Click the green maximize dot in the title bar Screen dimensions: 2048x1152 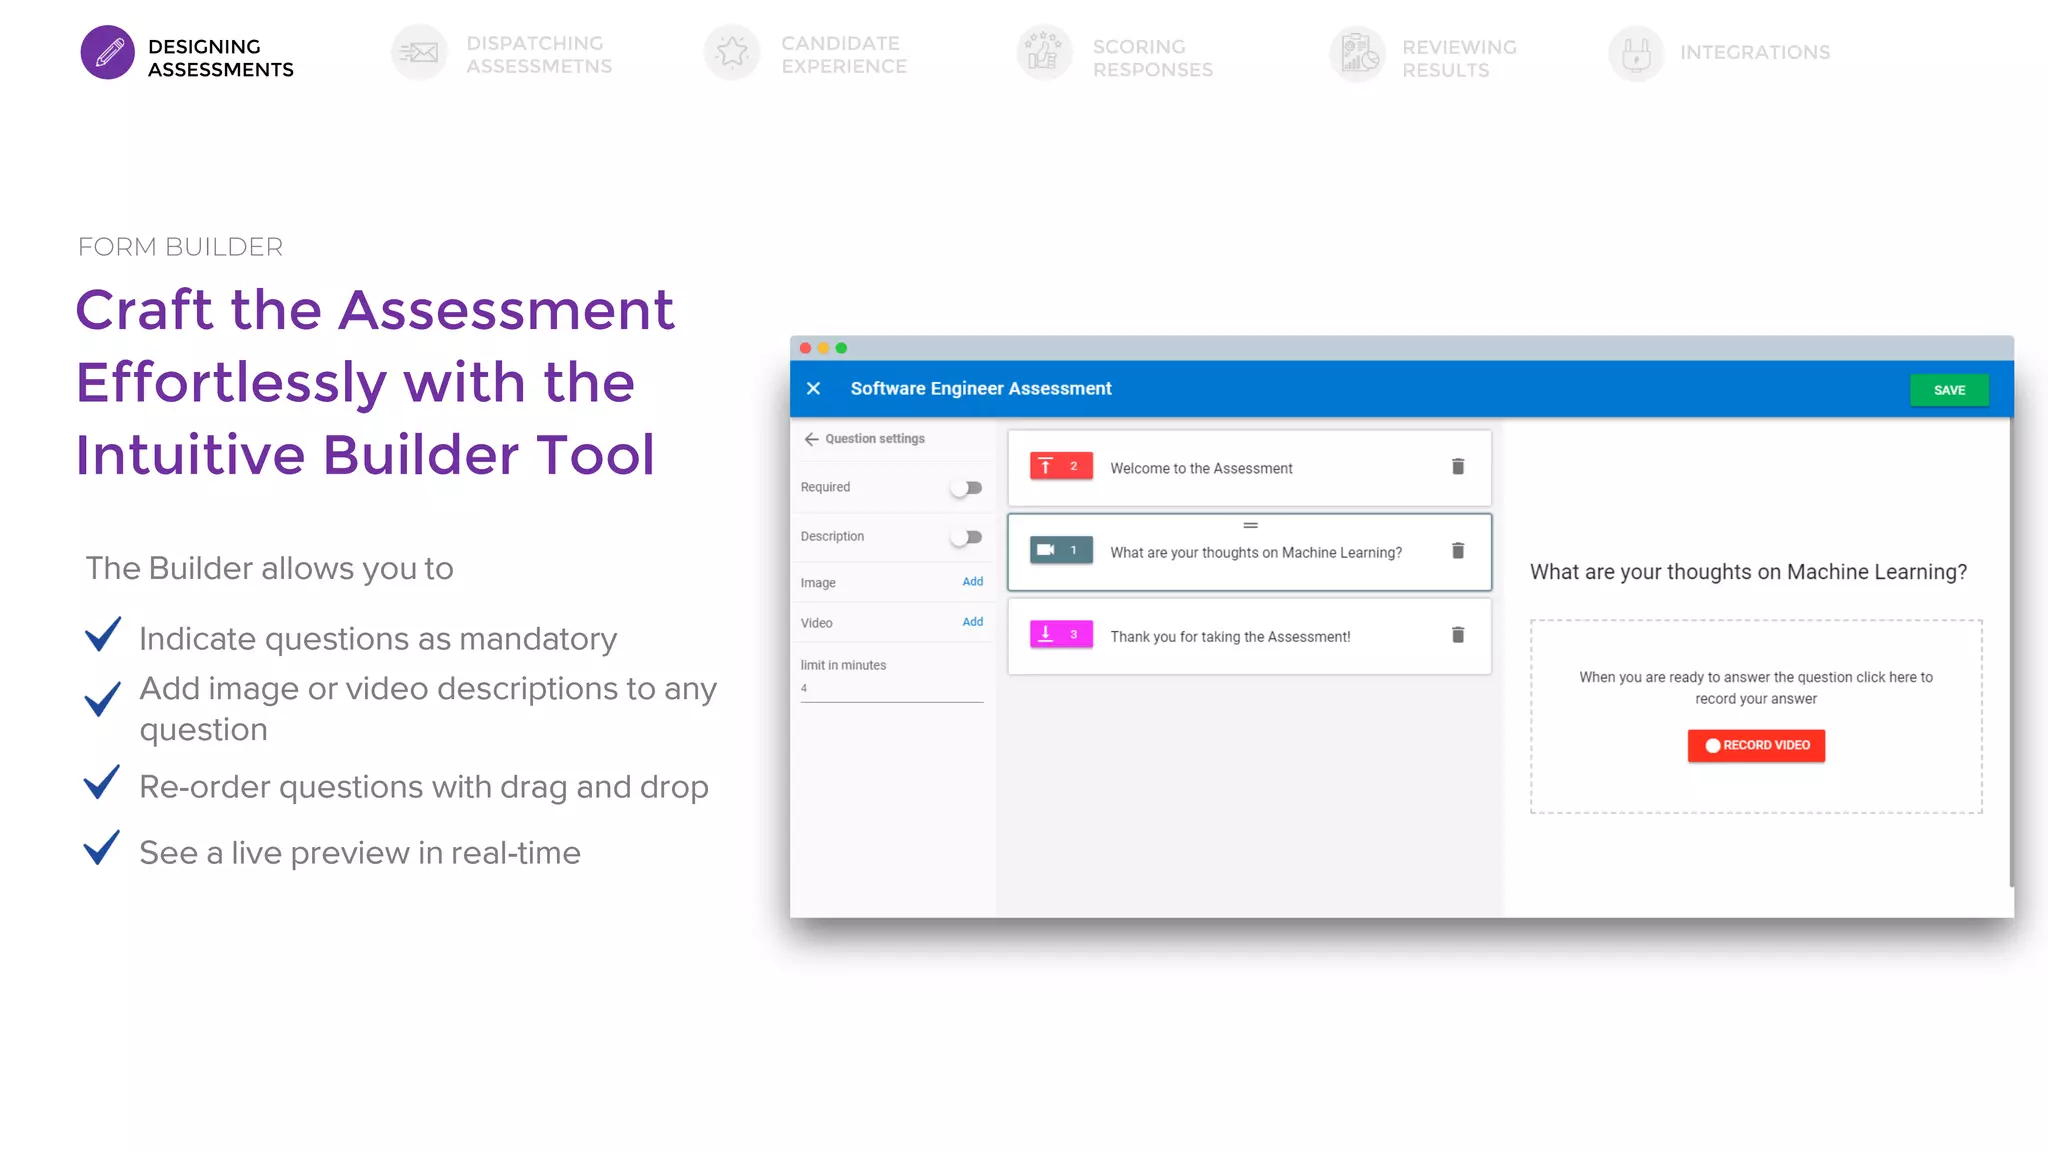pyautogui.click(x=842, y=348)
